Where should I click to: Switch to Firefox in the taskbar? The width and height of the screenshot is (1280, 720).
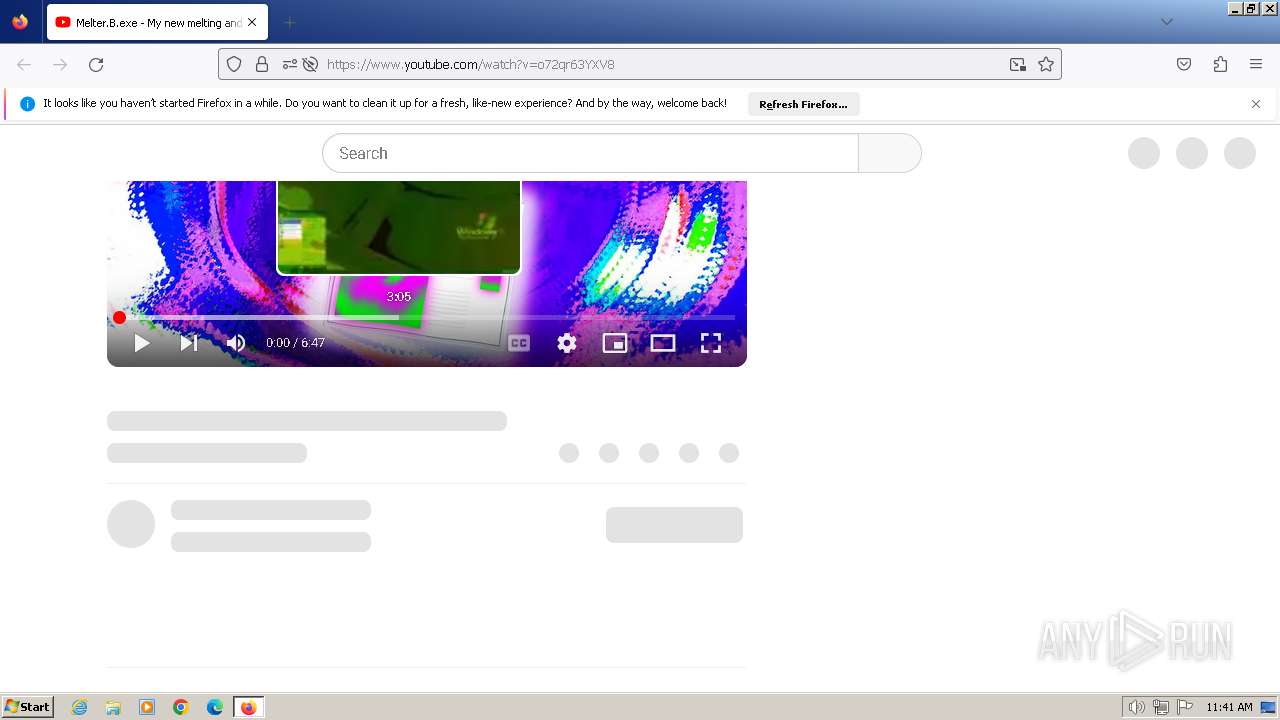(248, 707)
